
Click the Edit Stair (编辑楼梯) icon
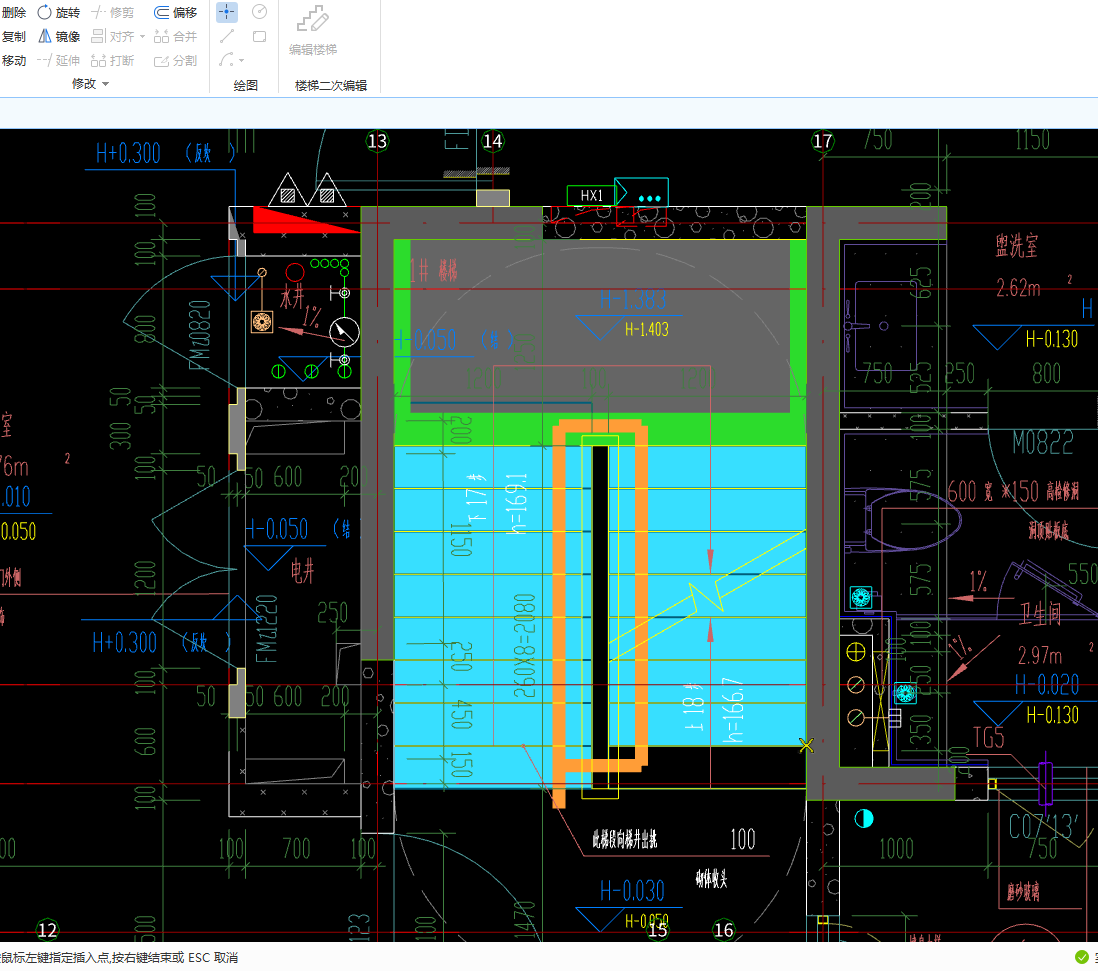click(313, 20)
